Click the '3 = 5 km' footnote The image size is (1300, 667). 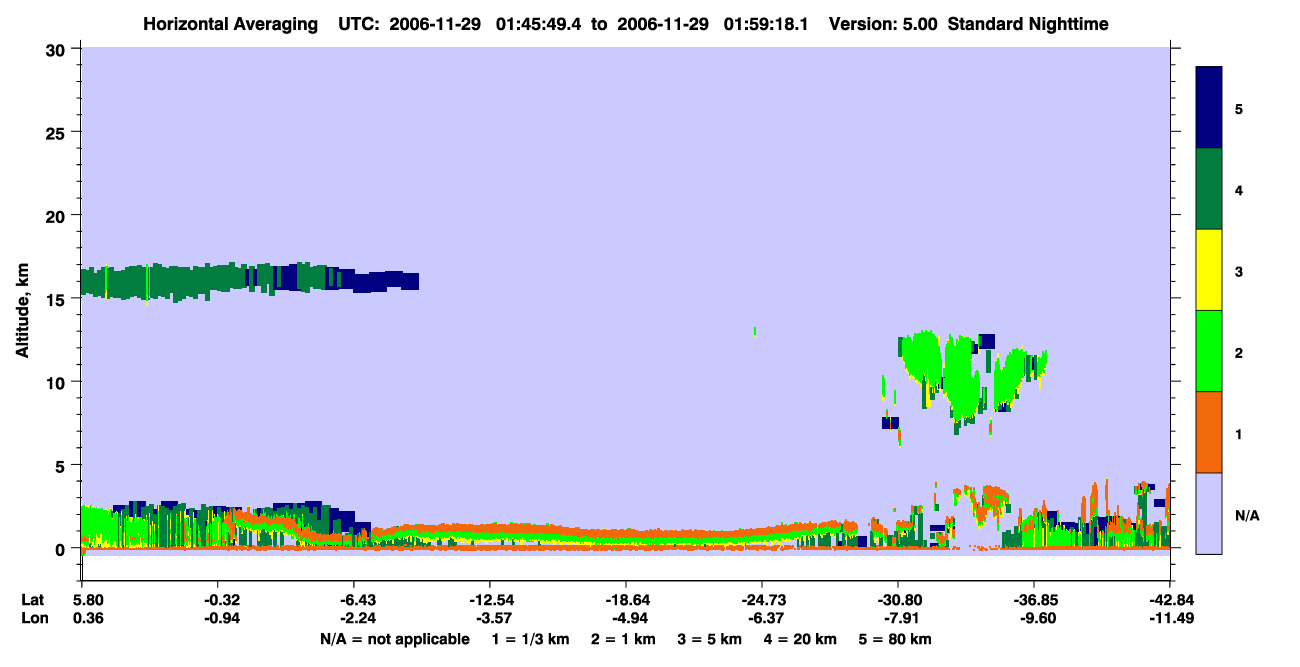pos(711,639)
